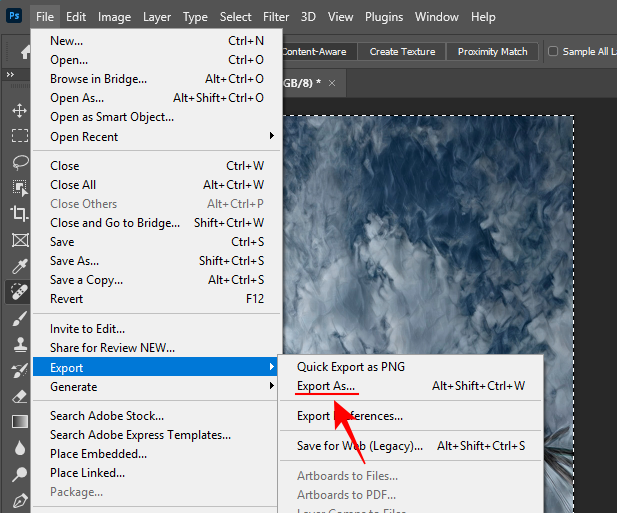Open the Help menu
The width and height of the screenshot is (617, 513).
[483, 17]
